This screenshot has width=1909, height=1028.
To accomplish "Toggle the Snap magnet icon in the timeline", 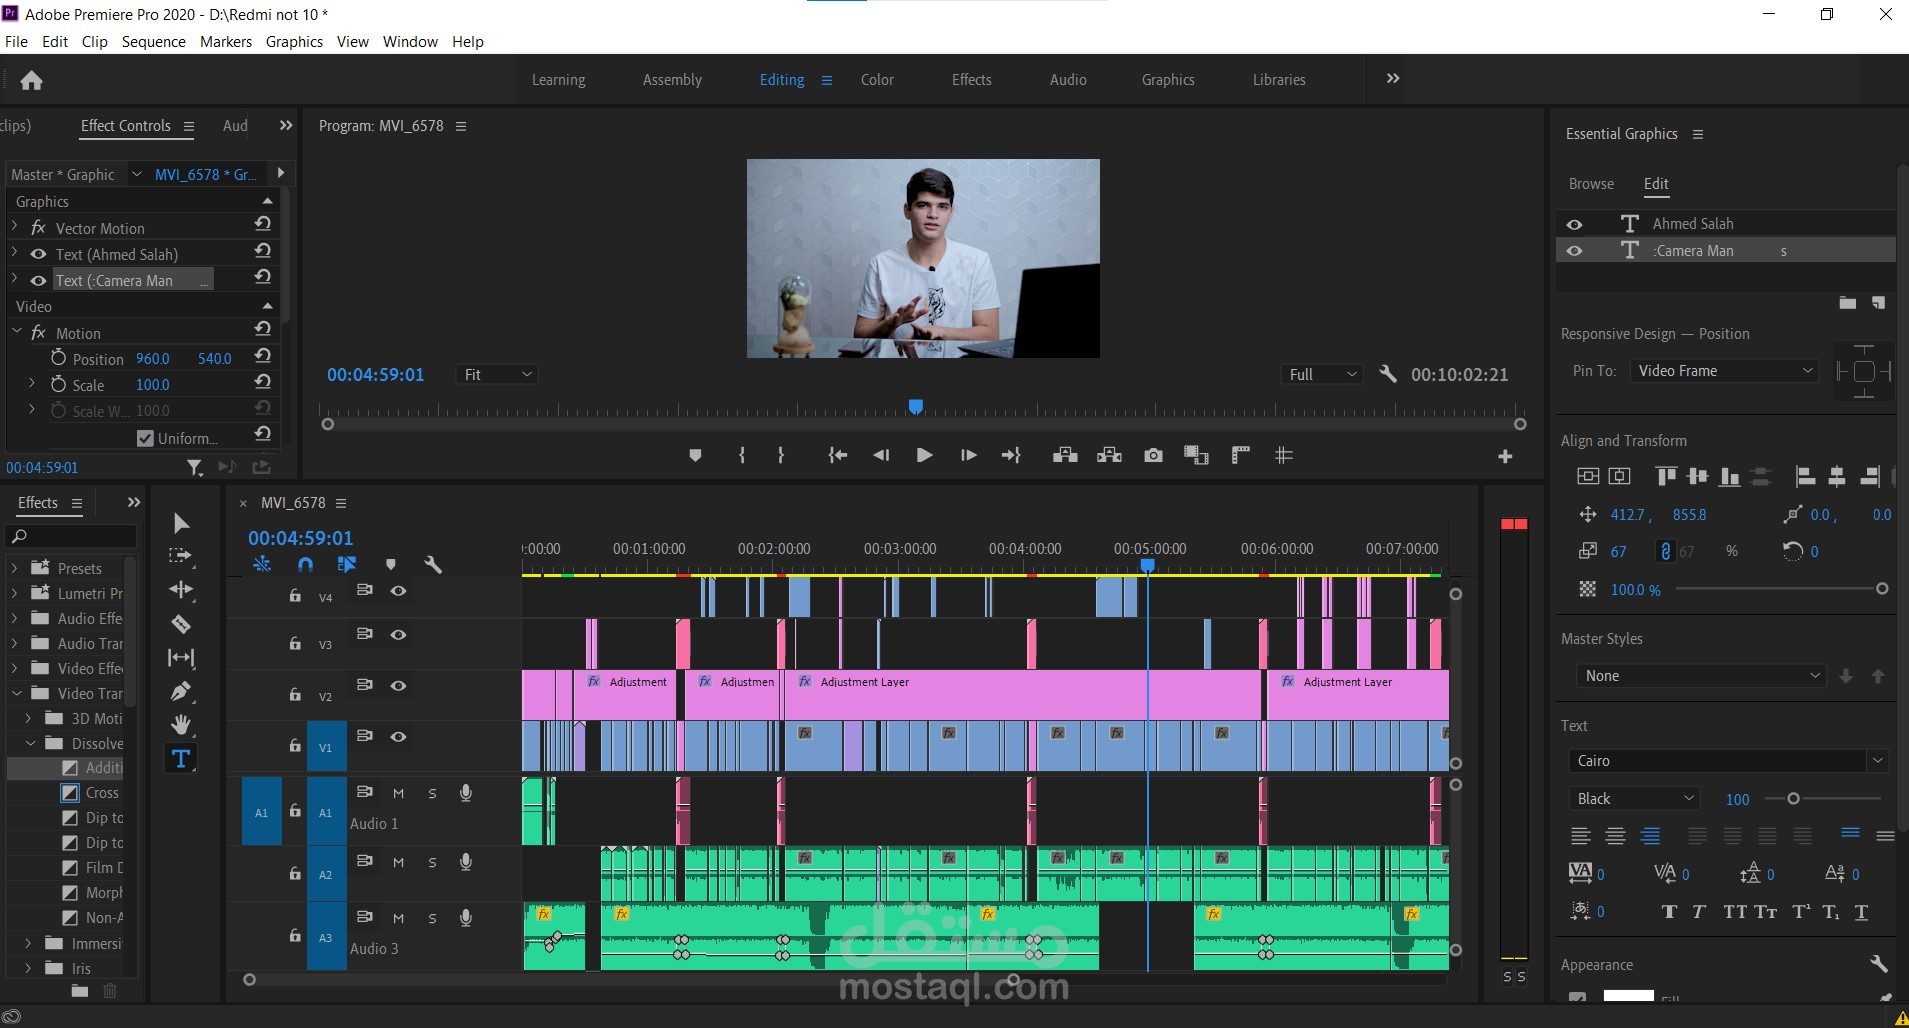I will (305, 564).
